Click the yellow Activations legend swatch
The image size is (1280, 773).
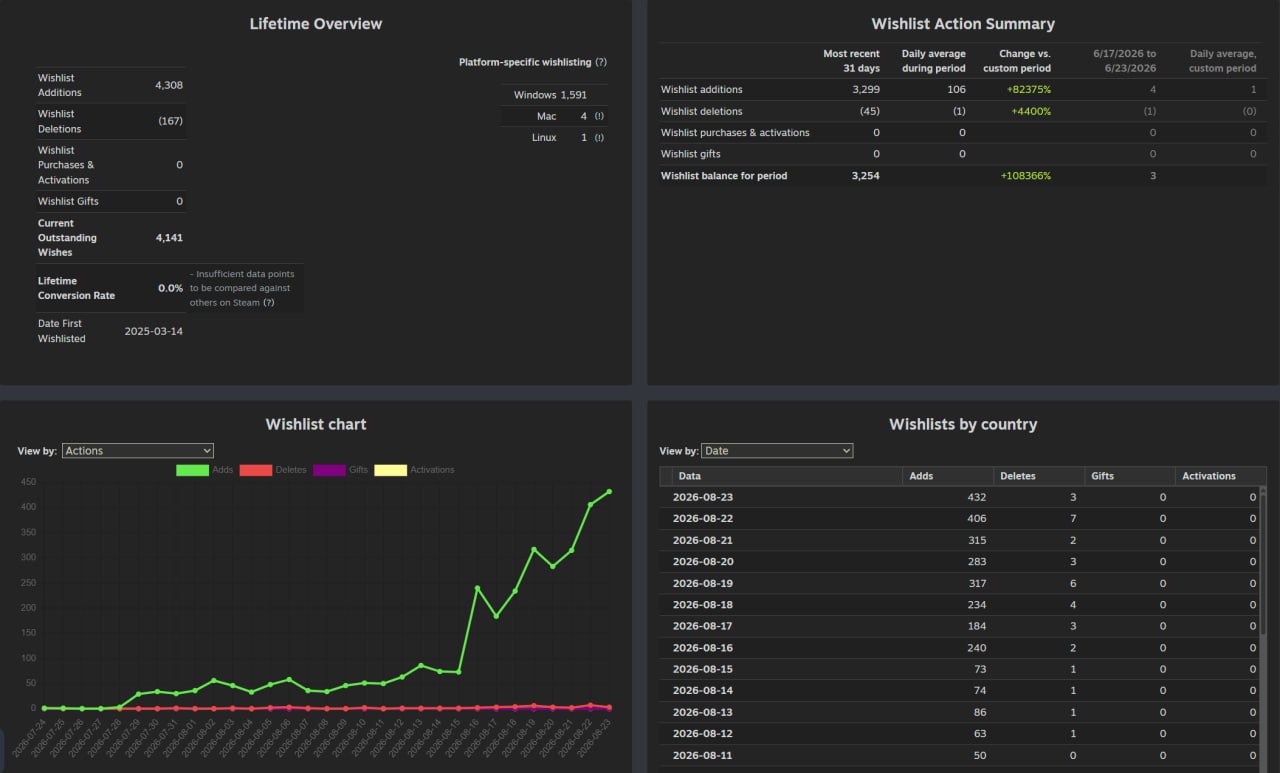[391, 470]
